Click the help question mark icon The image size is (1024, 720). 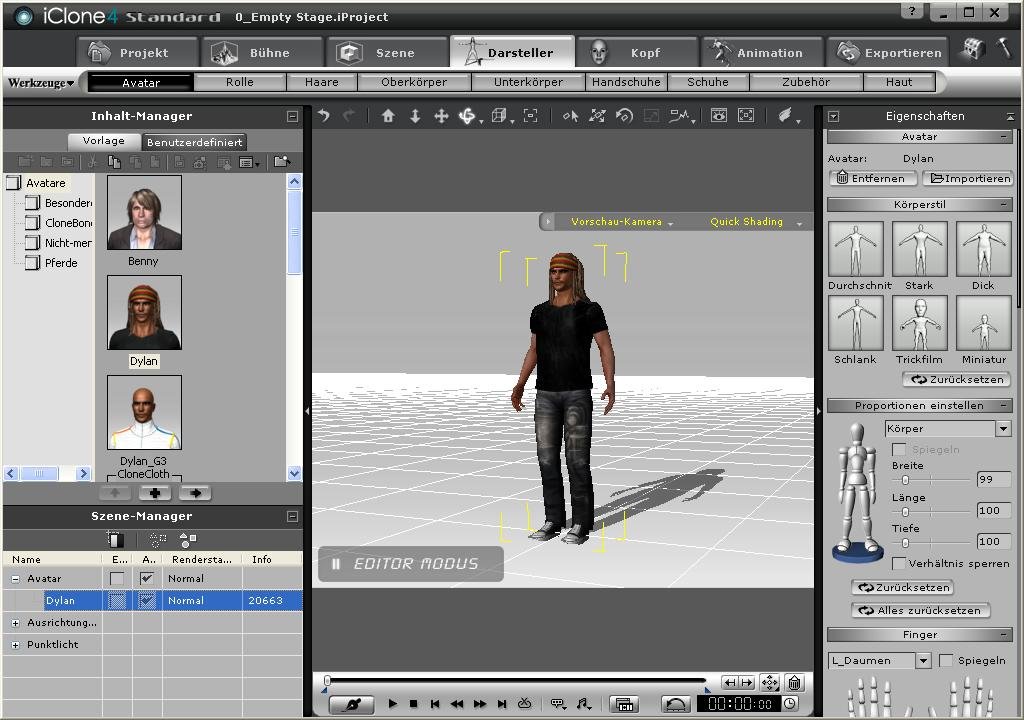click(x=912, y=11)
